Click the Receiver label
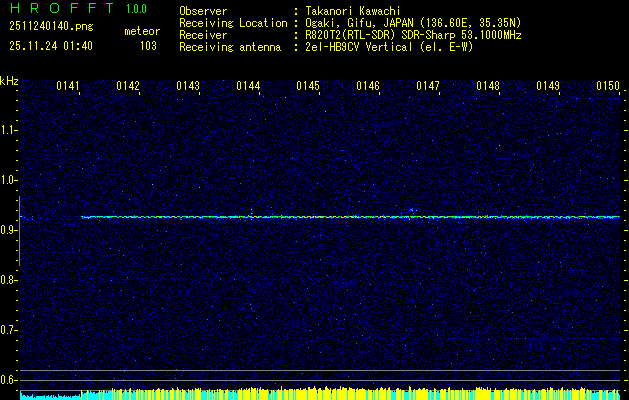The height and width of the screenshot is (400, 629). coord(203,35)
